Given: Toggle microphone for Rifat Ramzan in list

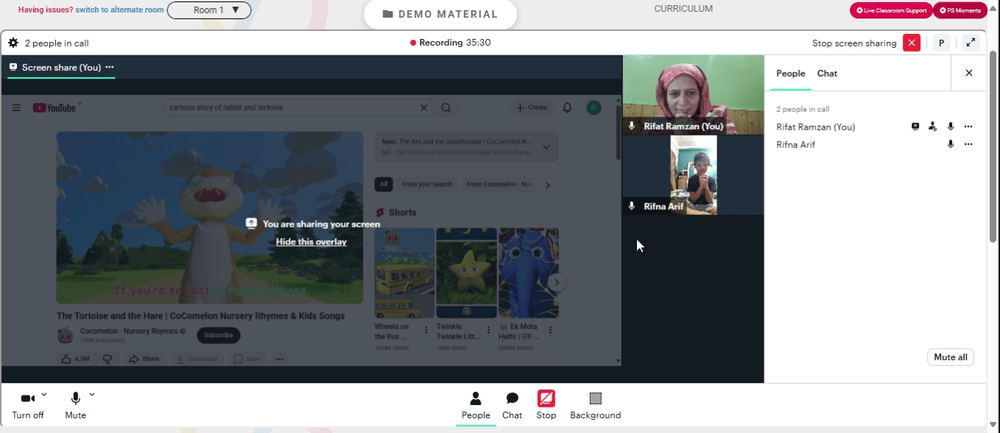Looking at the screenshot, I should point(950,126).
